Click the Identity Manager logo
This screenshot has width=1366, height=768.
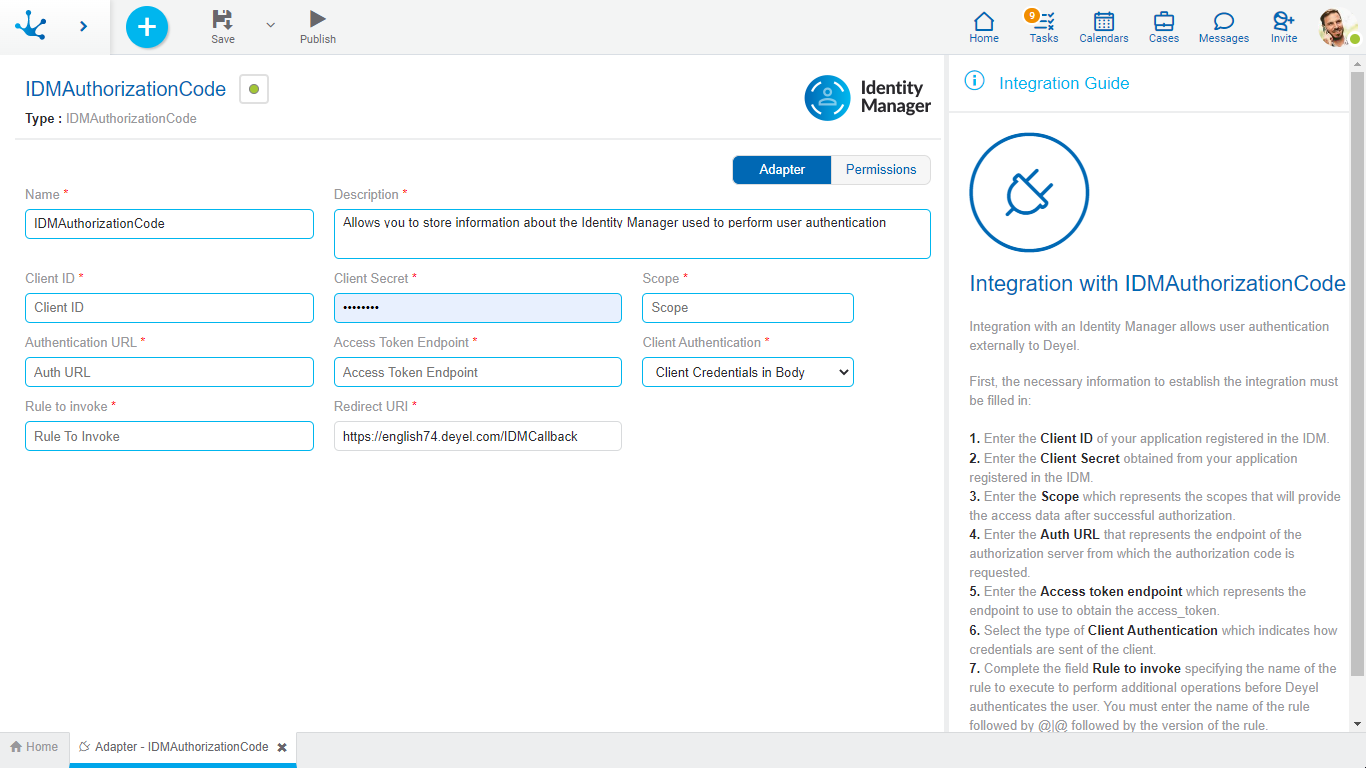point(868,97)
